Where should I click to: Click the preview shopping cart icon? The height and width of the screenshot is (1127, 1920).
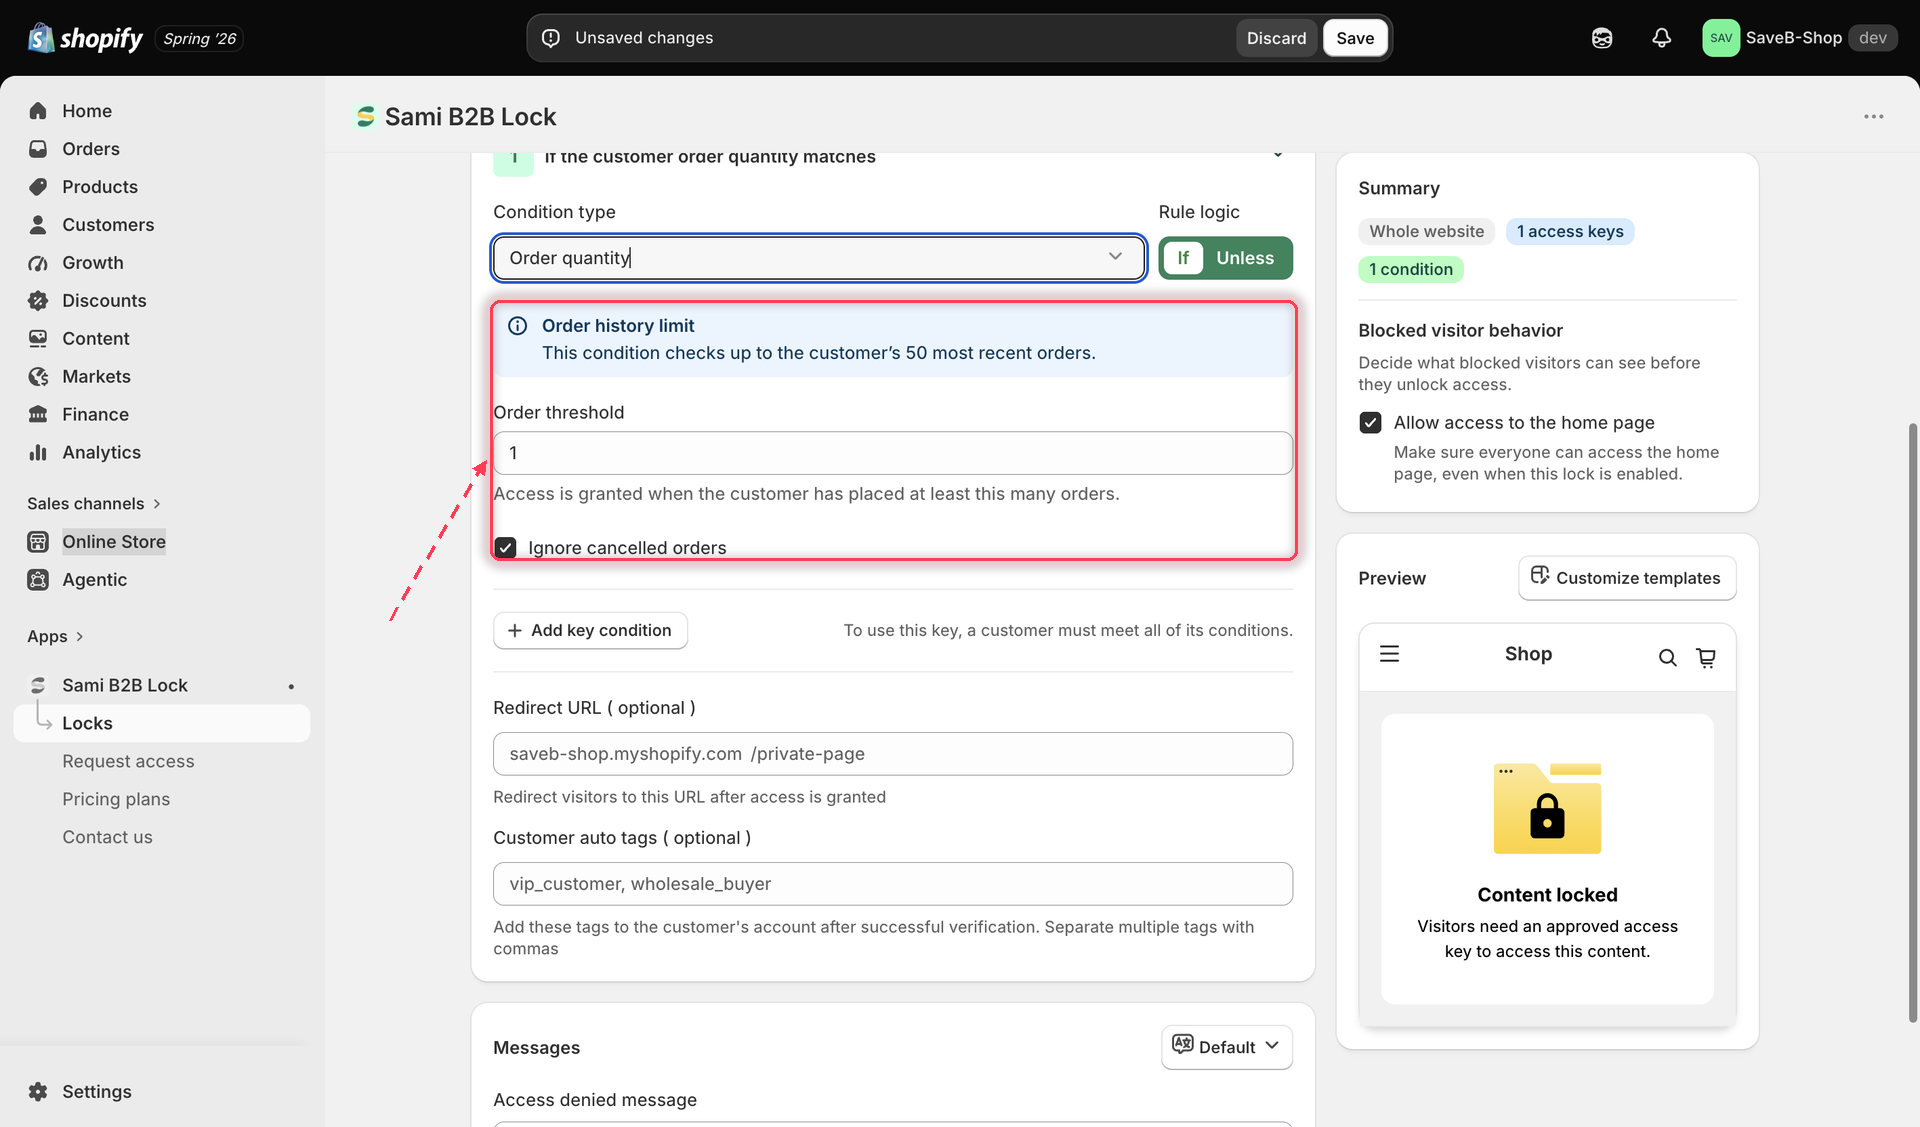click(1706, 657)
